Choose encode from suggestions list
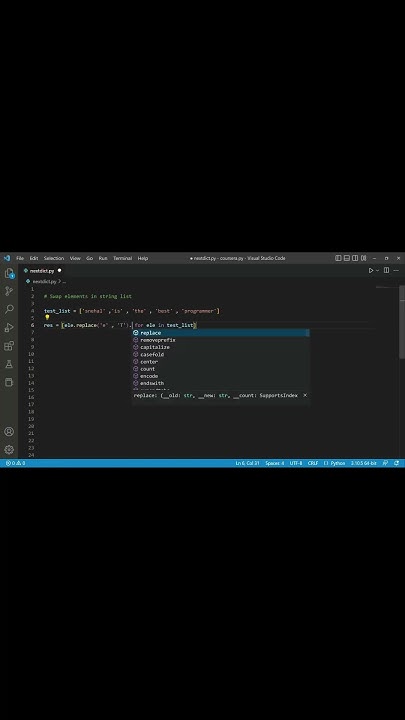 click(221, 376)
